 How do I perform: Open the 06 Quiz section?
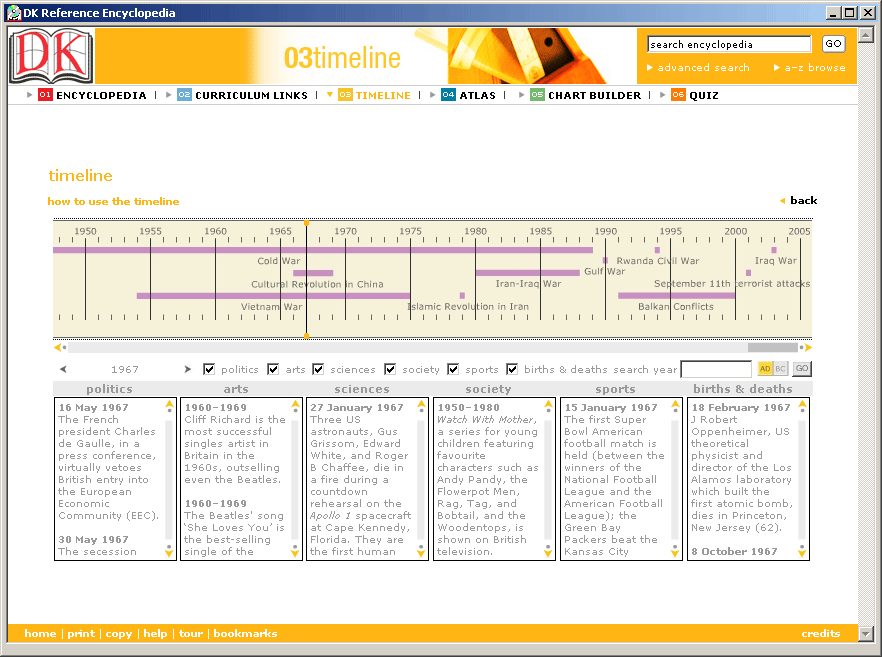(x=695, y=95)
